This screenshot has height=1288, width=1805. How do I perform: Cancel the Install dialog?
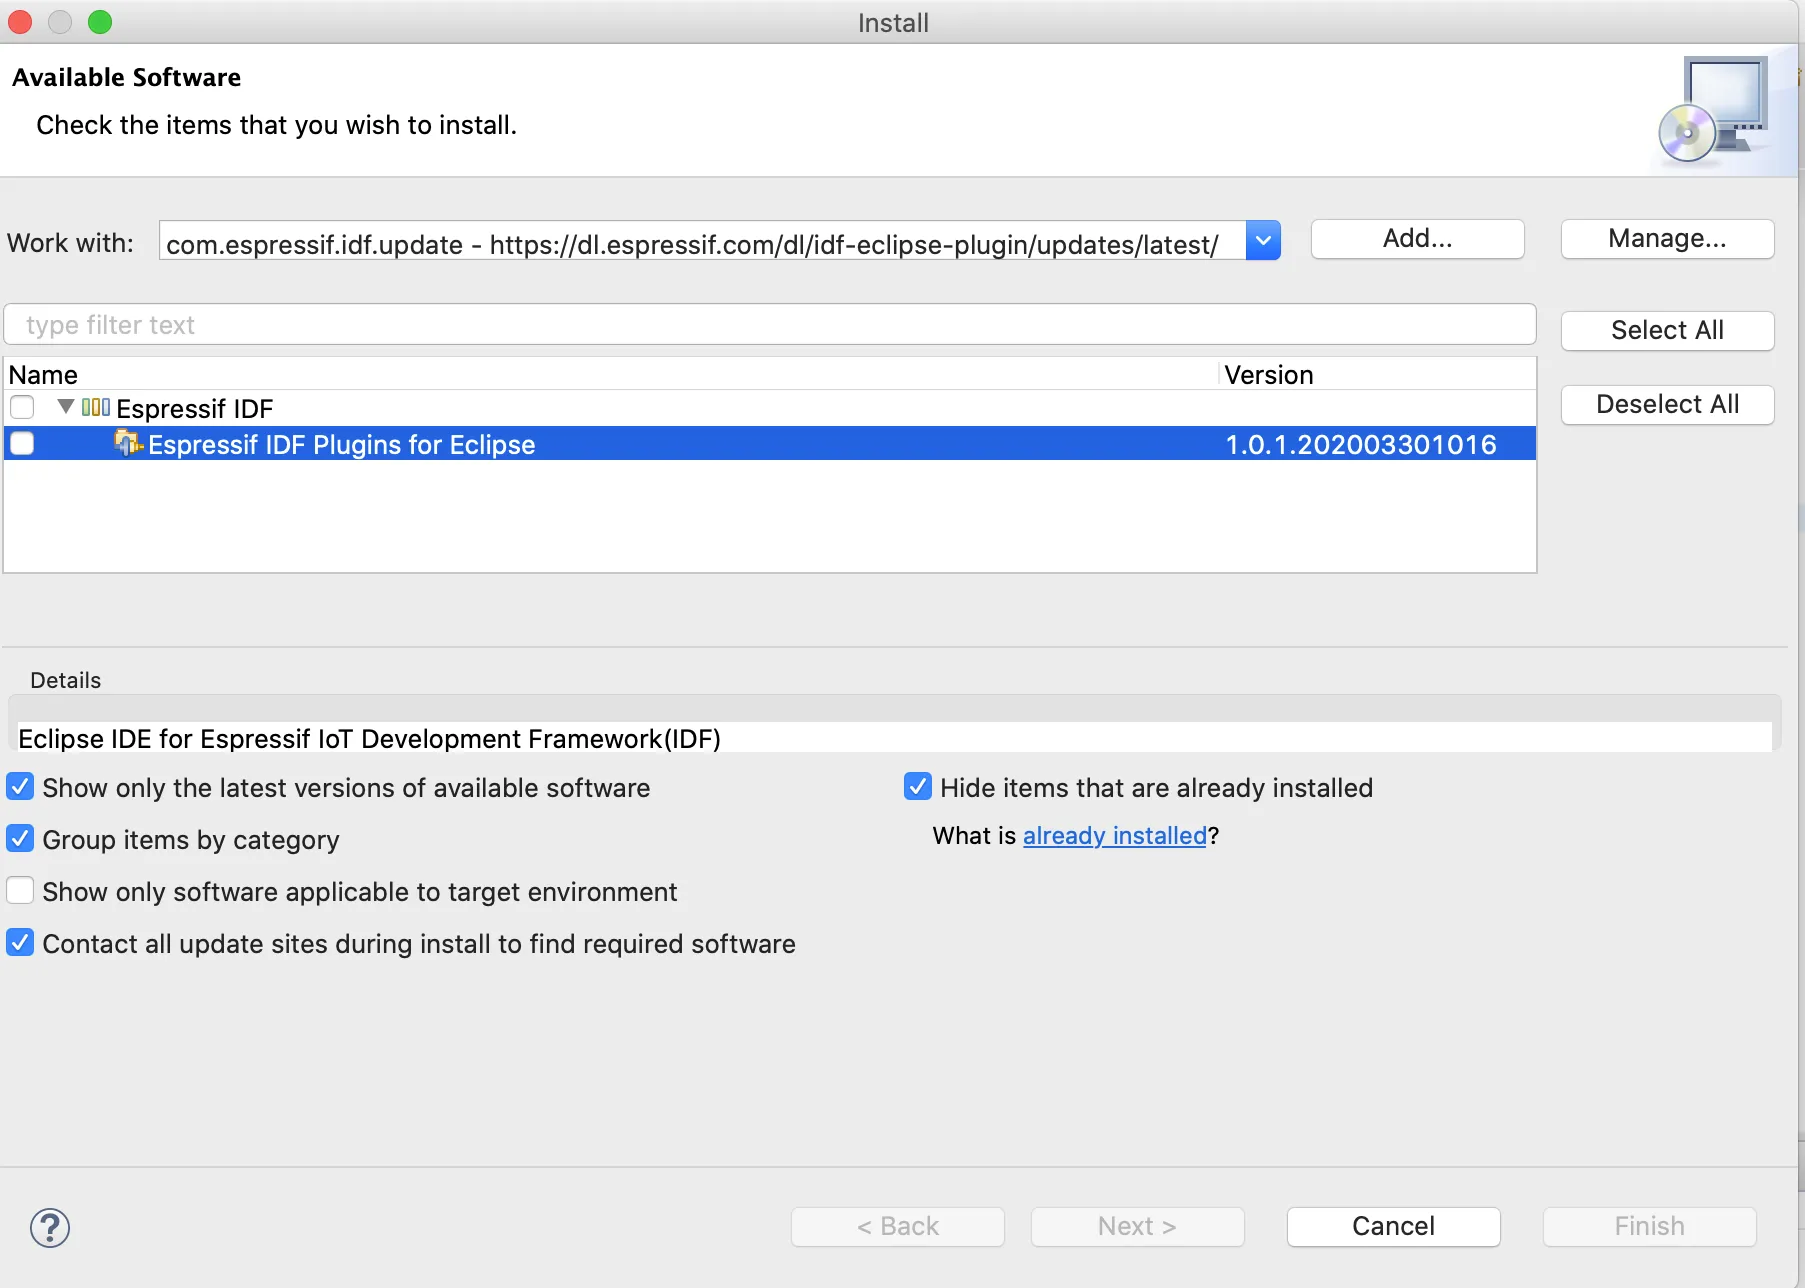click(1392, 1226)
